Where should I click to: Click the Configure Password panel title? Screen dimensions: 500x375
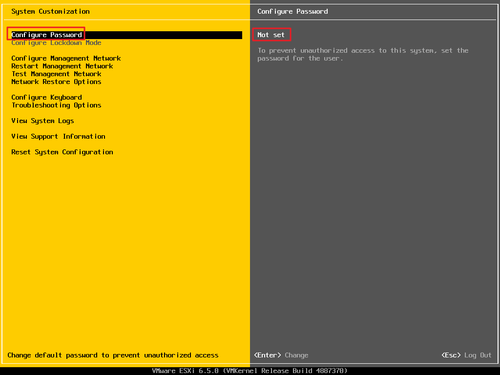pyautogui.click(x=292, y=11)
